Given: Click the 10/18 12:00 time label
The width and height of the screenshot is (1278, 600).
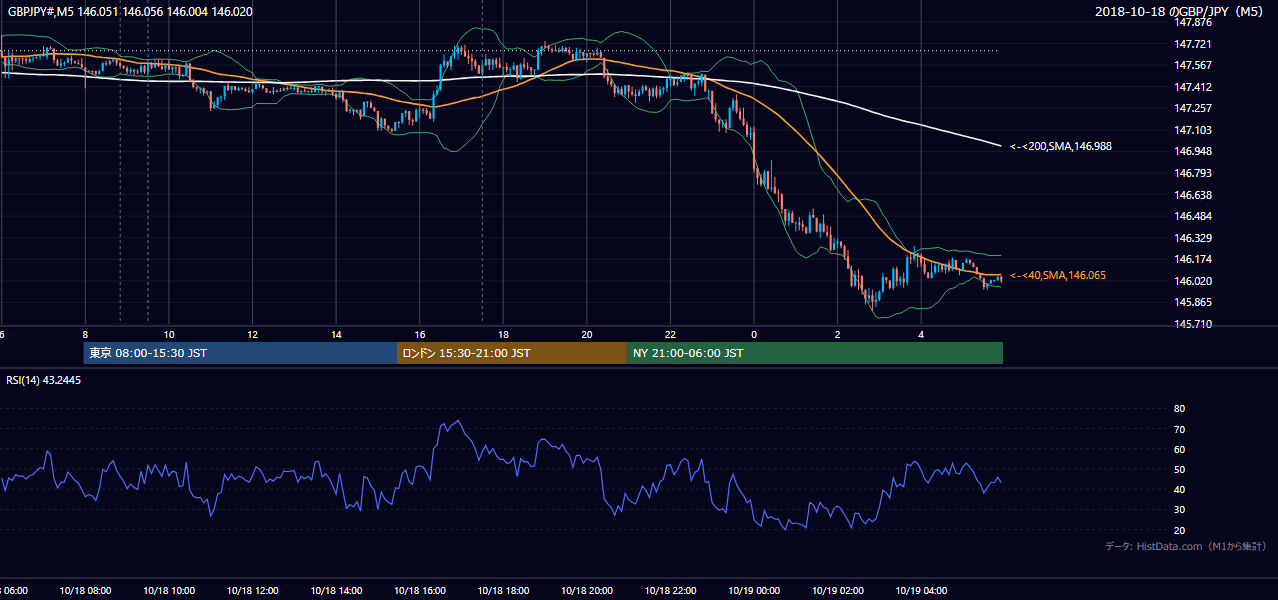Looking at the screenshot, I should [x=252, y=590].
